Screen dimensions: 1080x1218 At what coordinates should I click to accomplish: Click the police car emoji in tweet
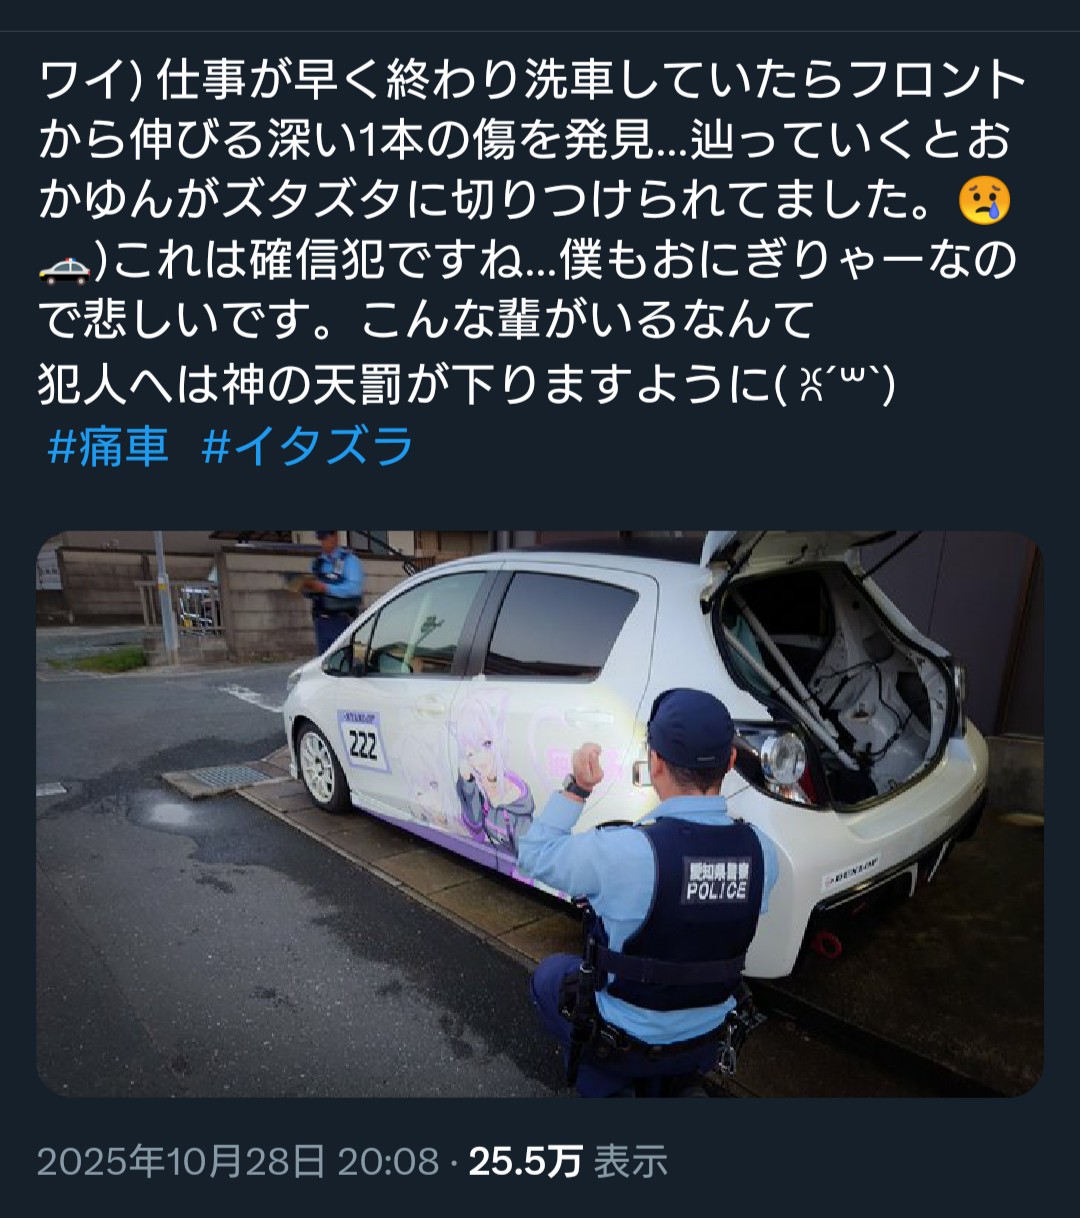click(x=64, y=263)
